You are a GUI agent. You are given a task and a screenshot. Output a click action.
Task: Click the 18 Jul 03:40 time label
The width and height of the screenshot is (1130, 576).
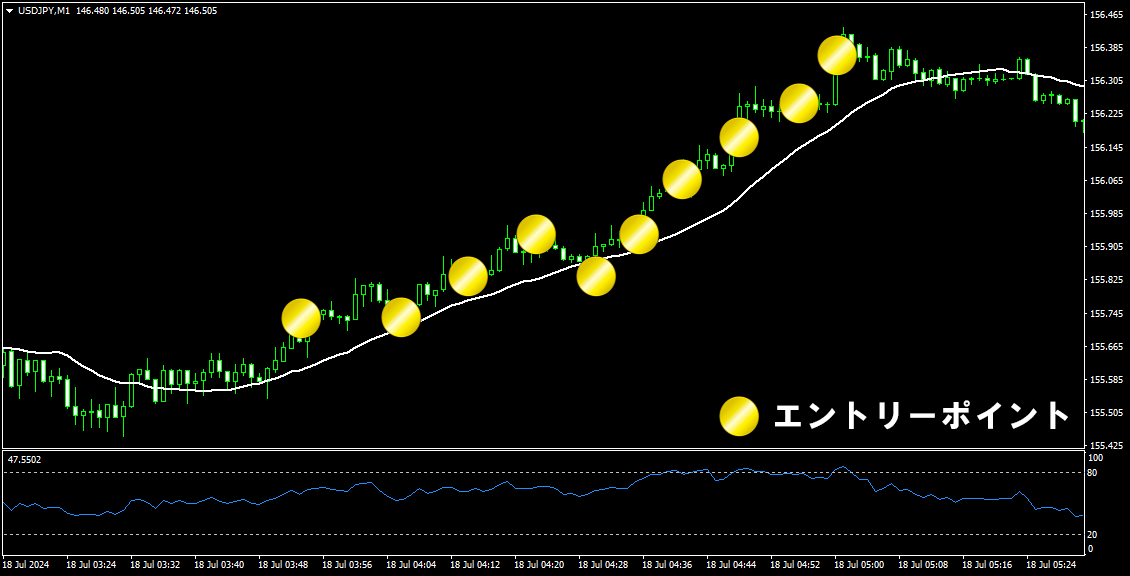point(219,564)
